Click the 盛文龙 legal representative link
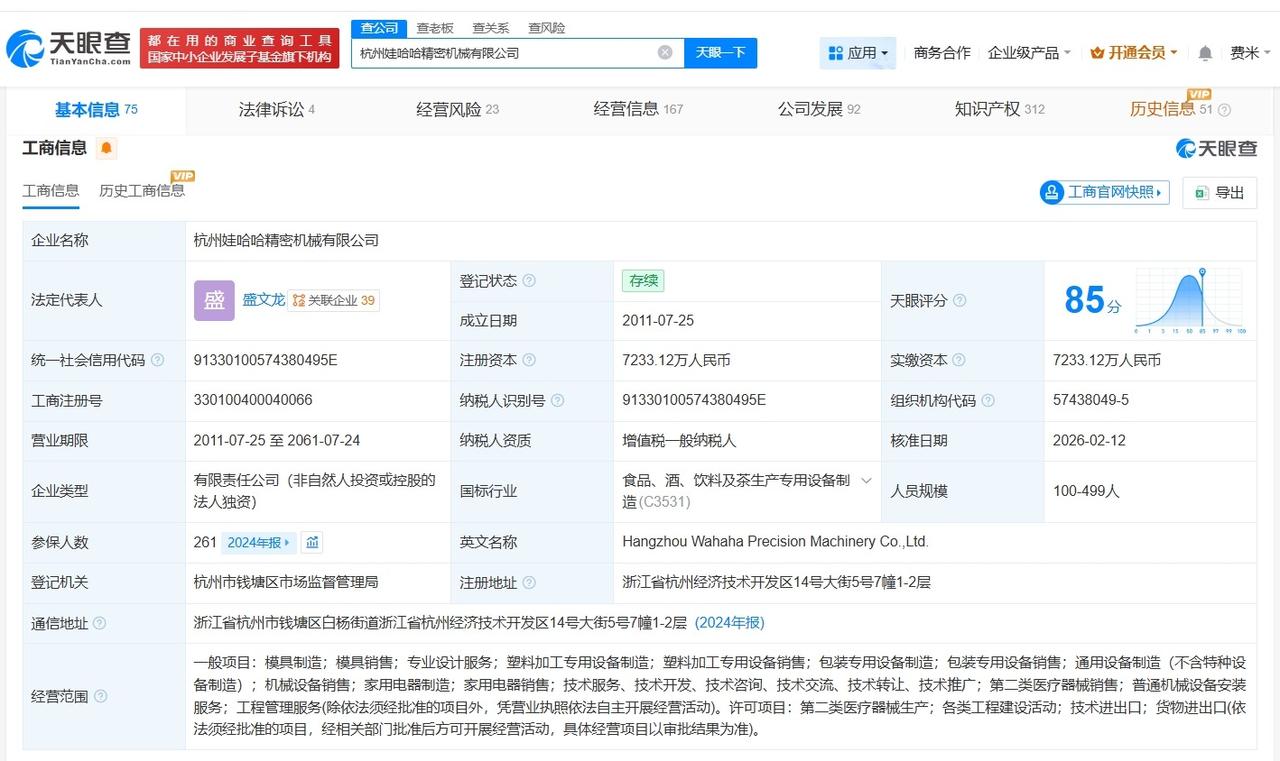Viewport: 1280px width, 761px height. 265,300
